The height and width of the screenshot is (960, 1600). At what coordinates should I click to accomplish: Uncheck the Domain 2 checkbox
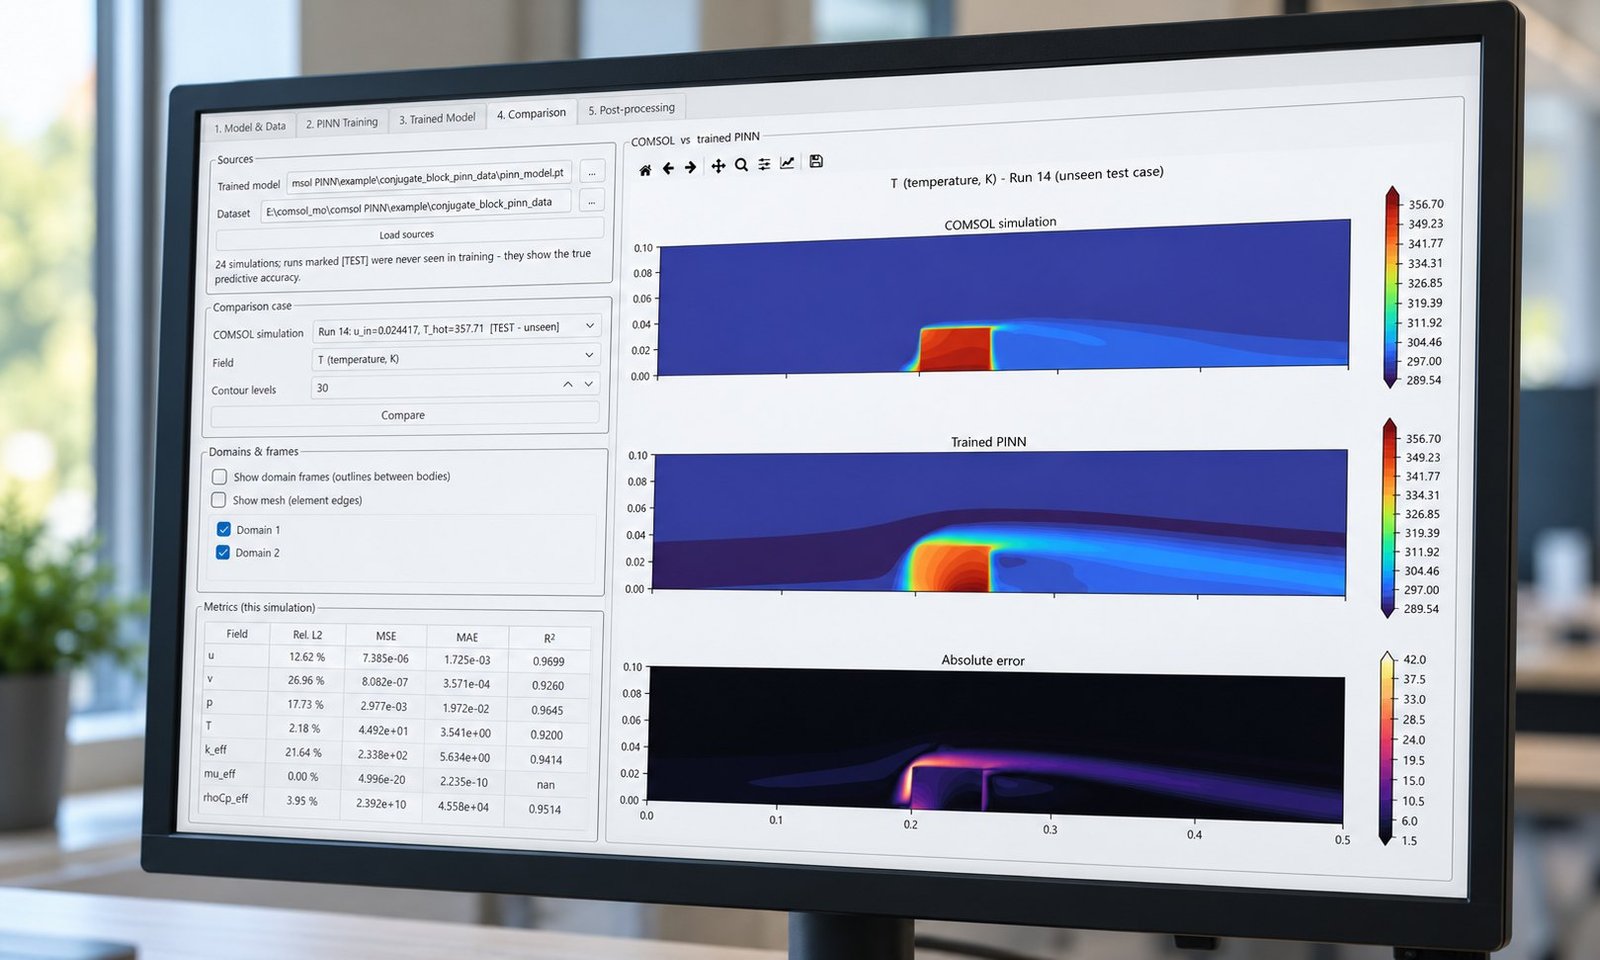pyautogui.click(x=223, y=552)
